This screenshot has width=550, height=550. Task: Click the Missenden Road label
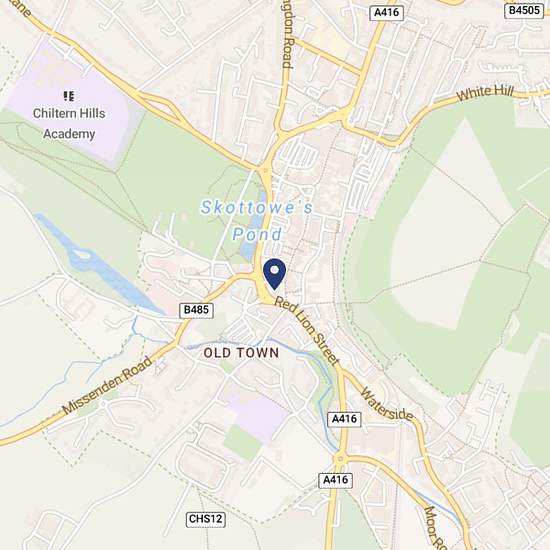click(107, 385)
